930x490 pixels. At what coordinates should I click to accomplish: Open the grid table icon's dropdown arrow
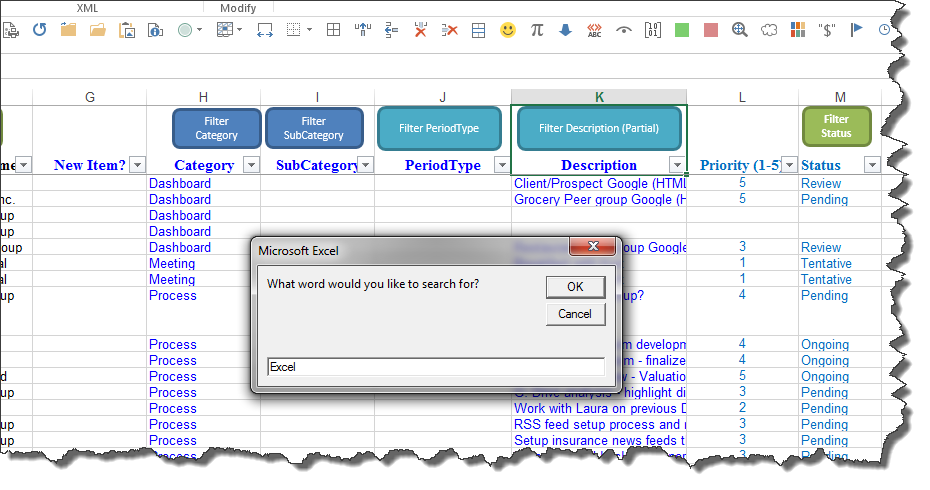click(x=240, y=30)
